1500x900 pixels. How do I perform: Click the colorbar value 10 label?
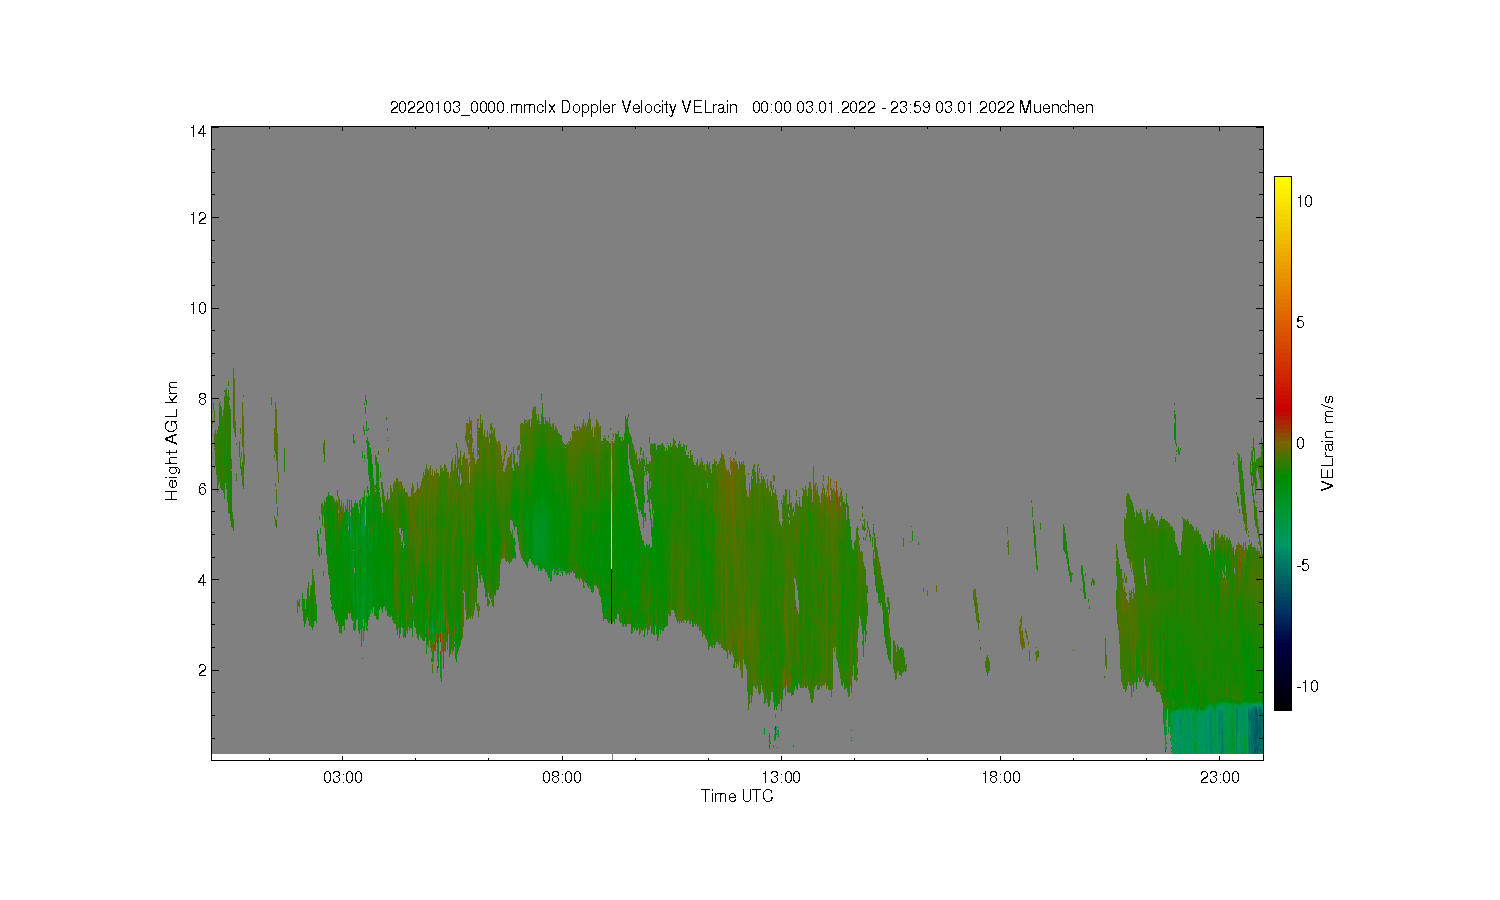tap(1305, 201)
